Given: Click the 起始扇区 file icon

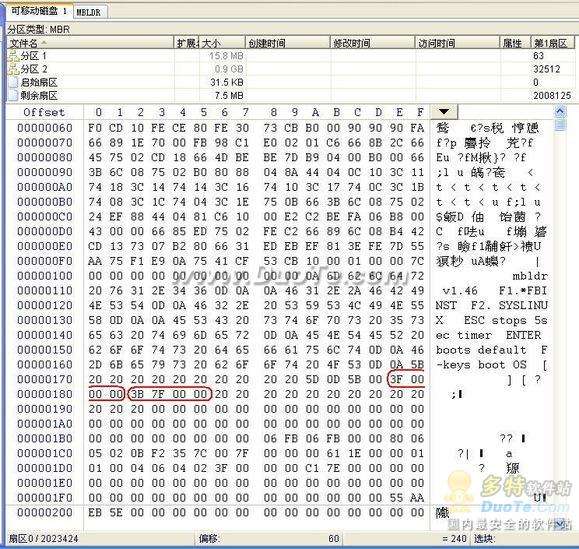Looking at the screenshot, I should point(14,82).
